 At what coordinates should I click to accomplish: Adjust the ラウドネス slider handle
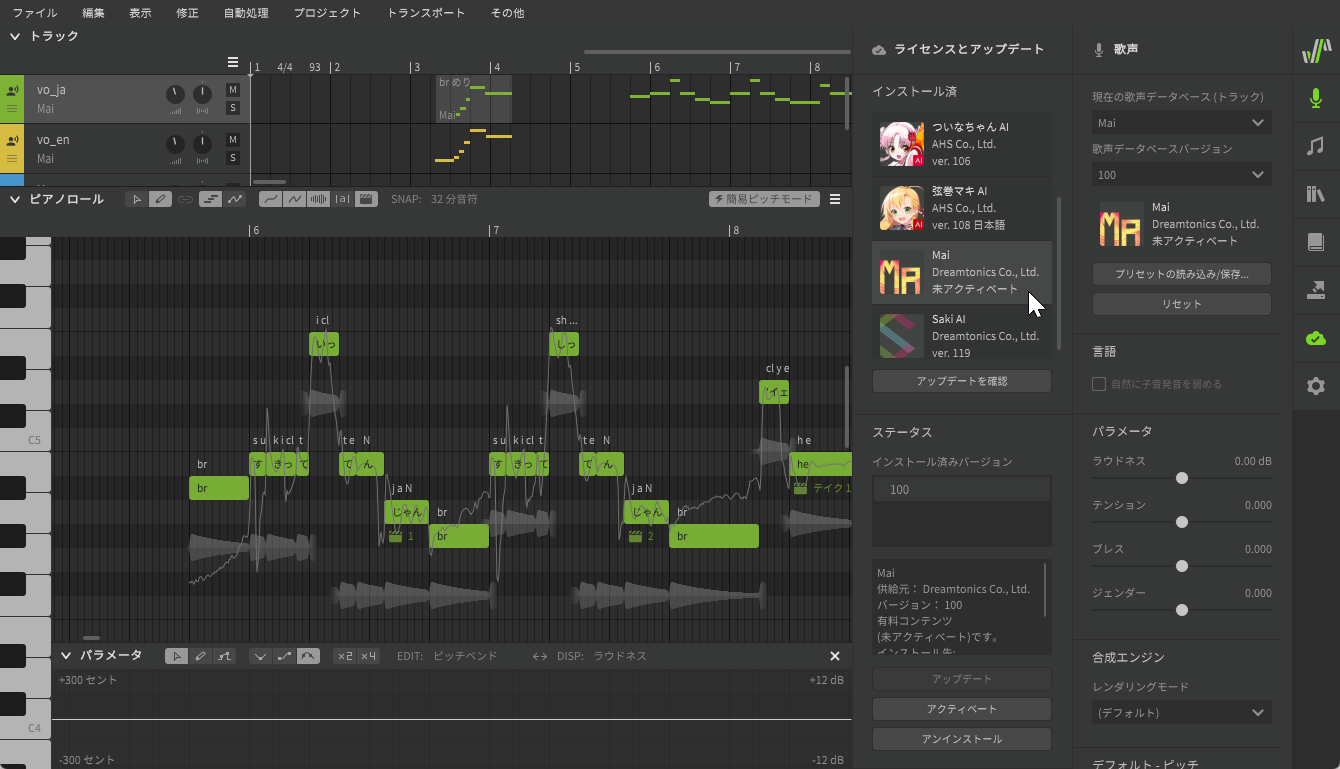1182,478
